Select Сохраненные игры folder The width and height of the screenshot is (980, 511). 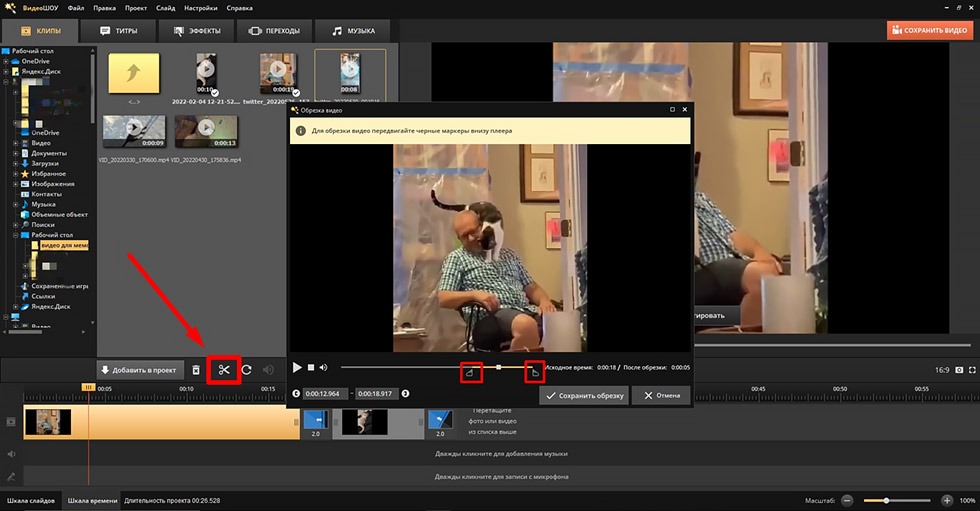[x=59, y=286]
